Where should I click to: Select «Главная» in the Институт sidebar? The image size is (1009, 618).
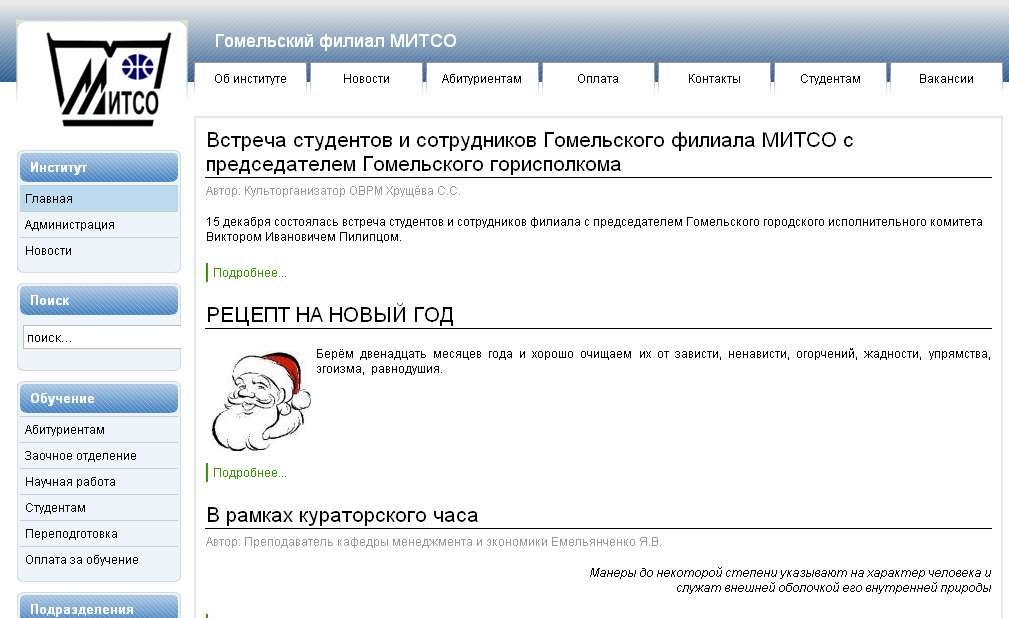point(49,199)
